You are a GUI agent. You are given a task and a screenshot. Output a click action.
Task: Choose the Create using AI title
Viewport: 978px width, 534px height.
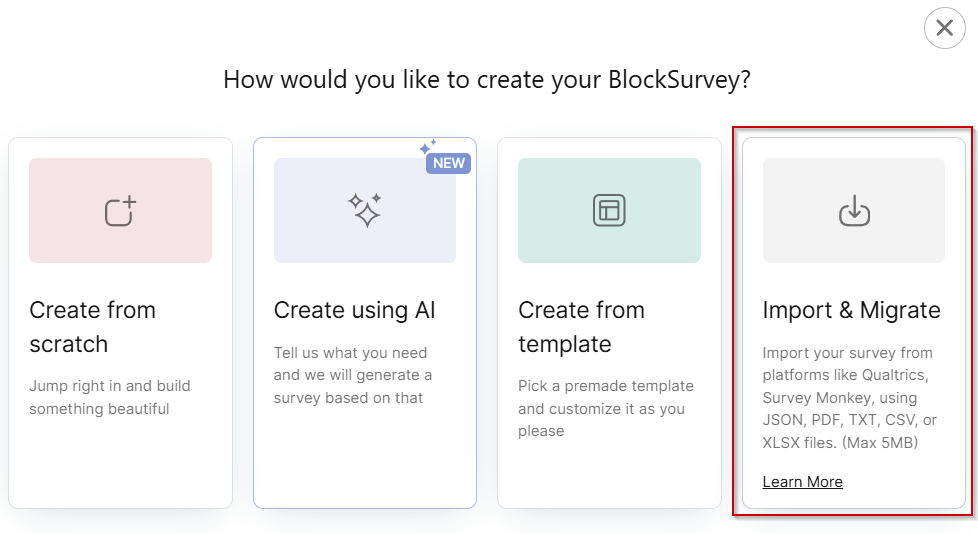coord(354,310)
